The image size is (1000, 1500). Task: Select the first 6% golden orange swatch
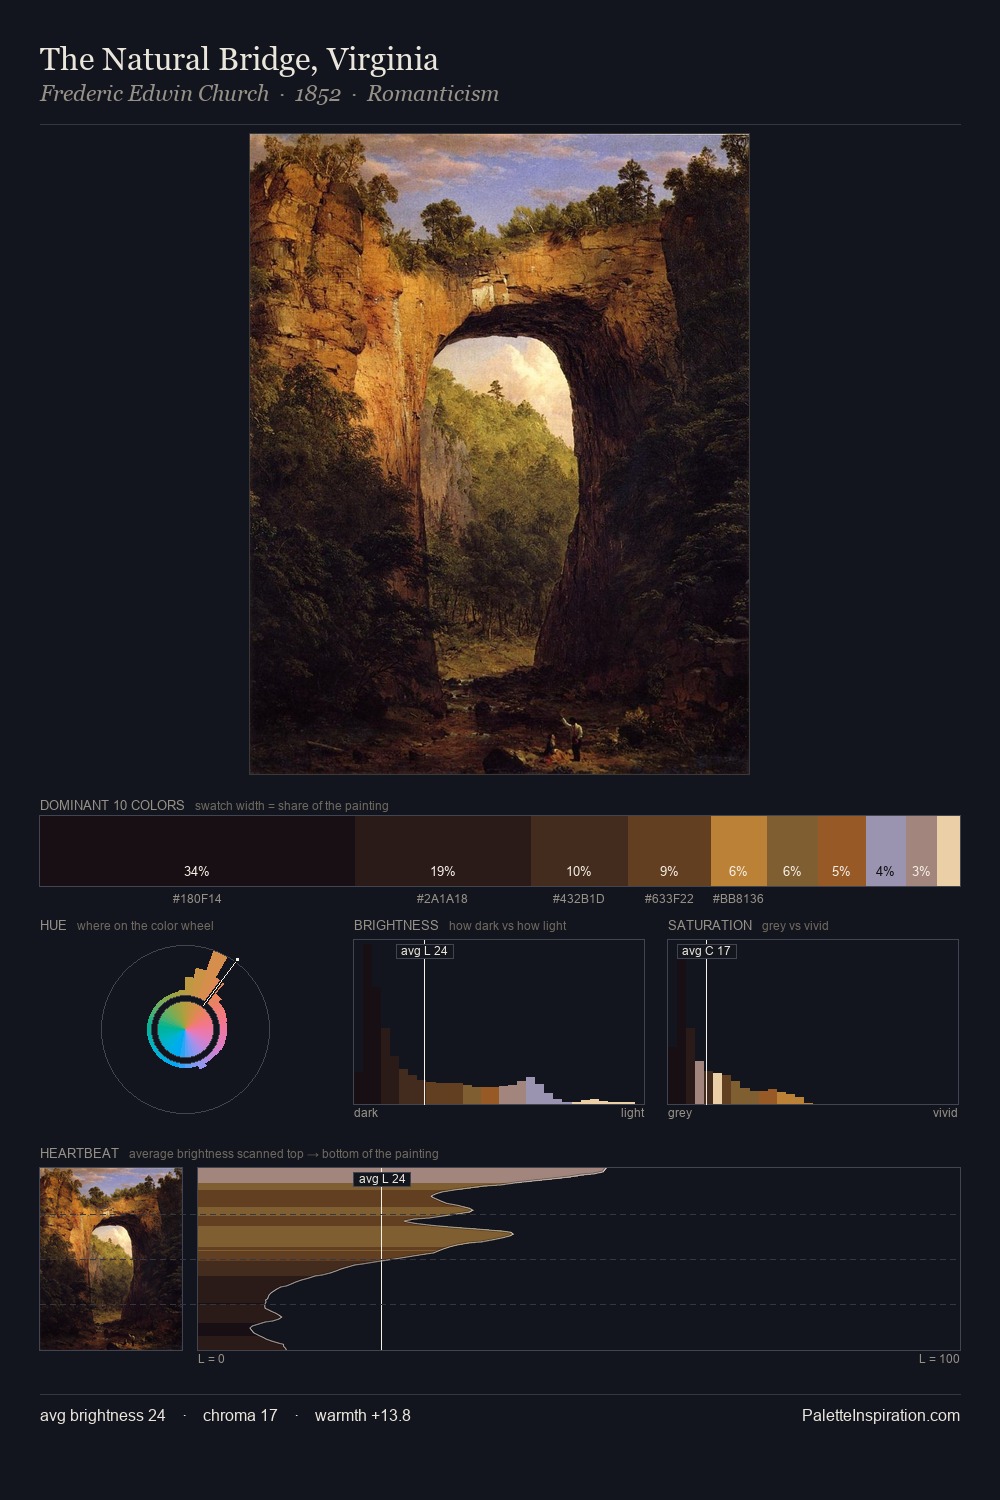coord(739,851)
